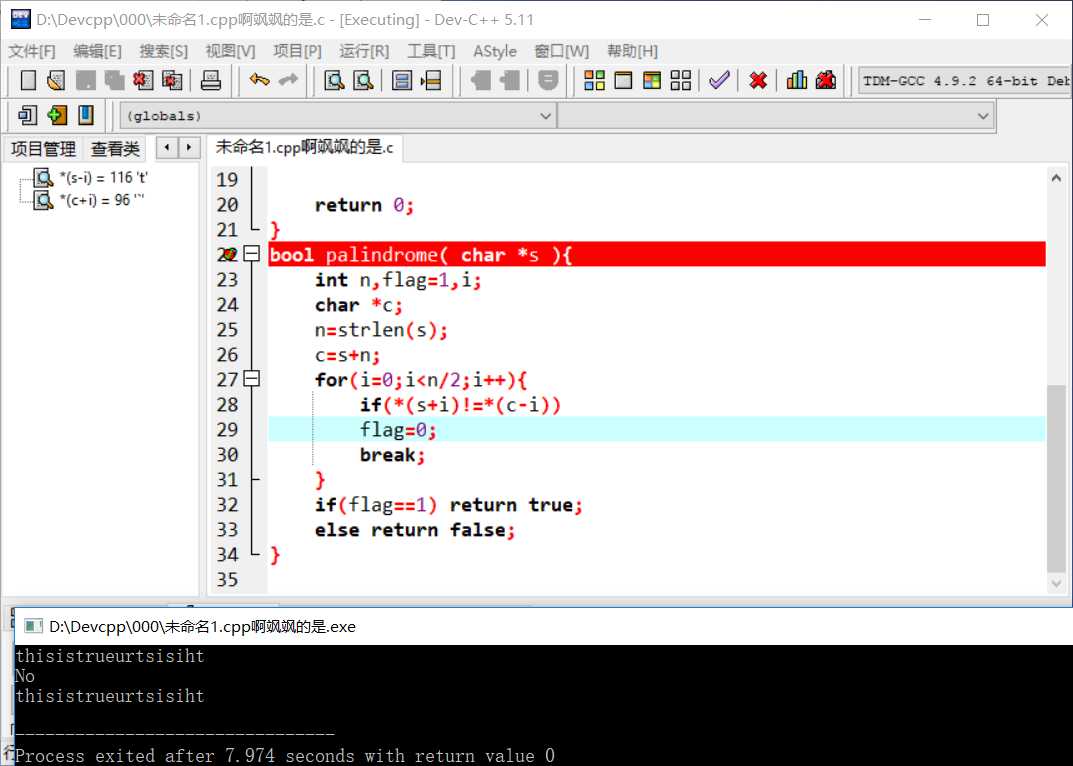Click the return 0; statement on line 20
Screen dimensions: 1073x766
[364, 205]
